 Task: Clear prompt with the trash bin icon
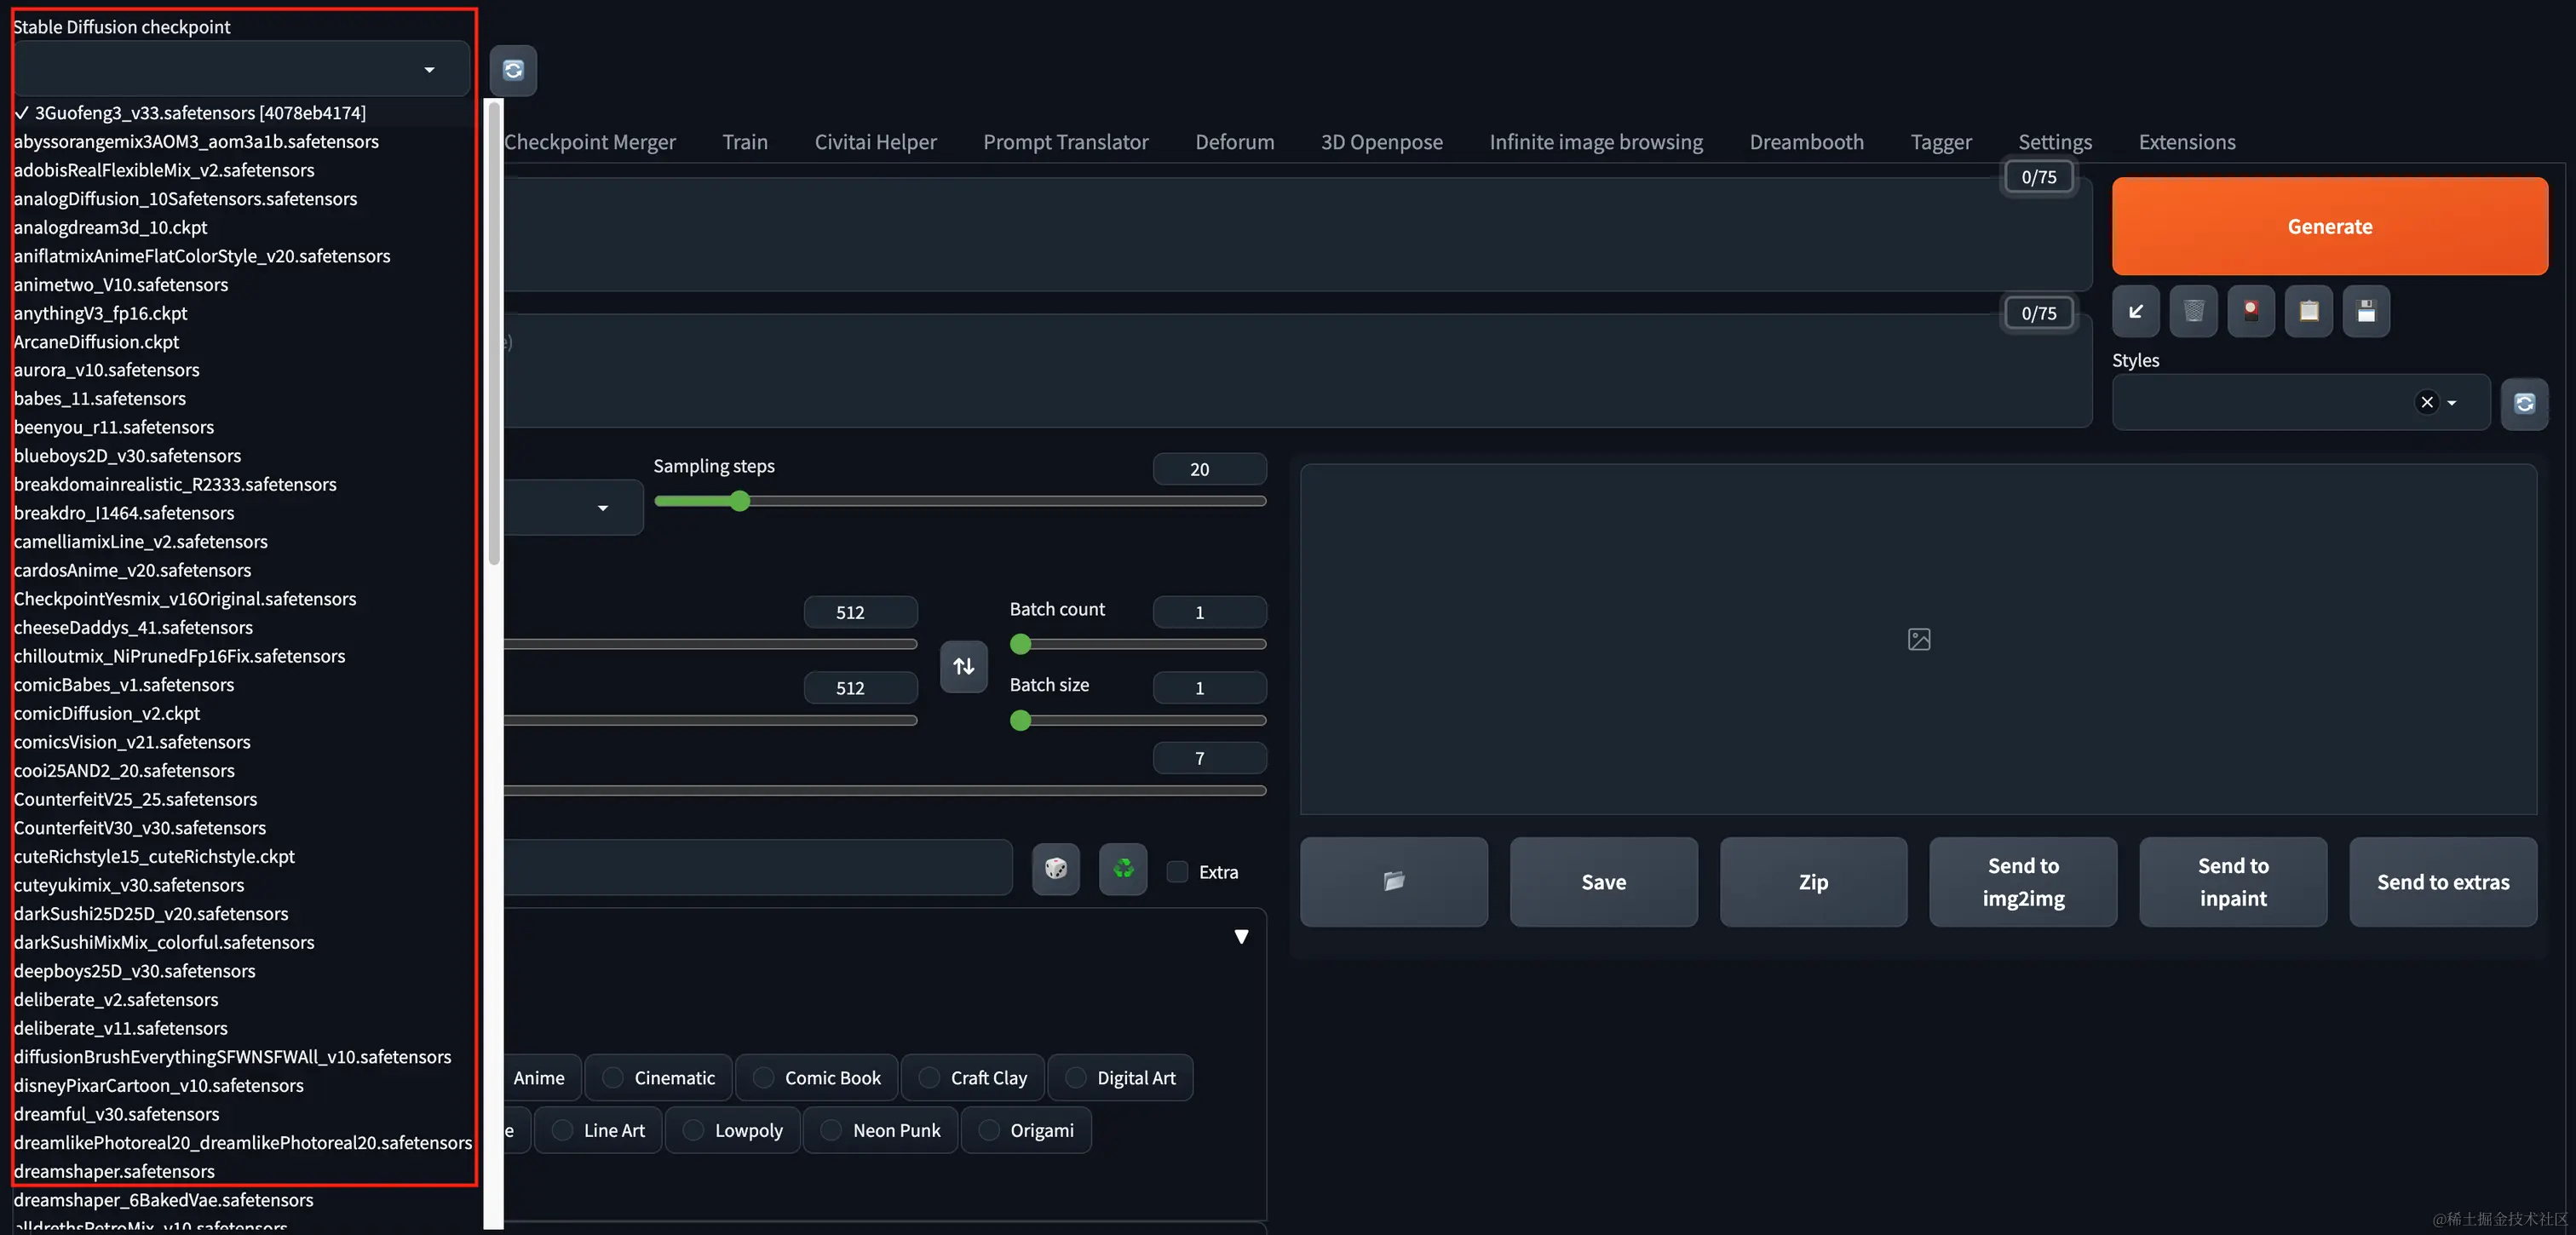2193,311
